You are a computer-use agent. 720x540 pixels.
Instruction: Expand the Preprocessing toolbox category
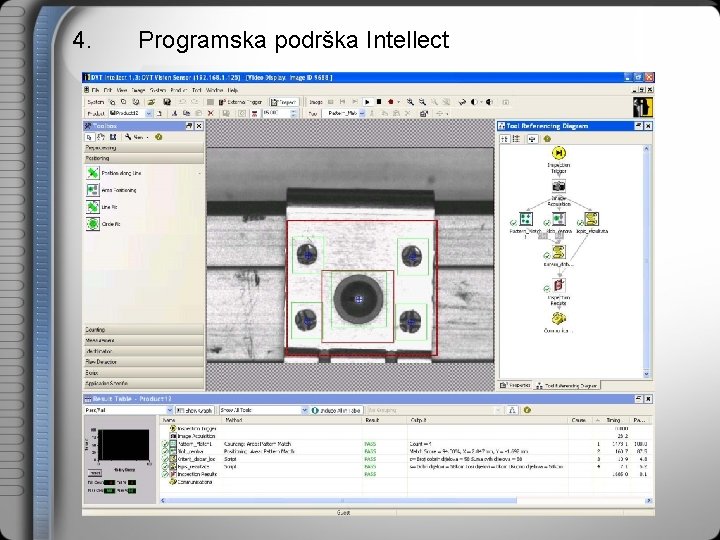coord(143,148)
